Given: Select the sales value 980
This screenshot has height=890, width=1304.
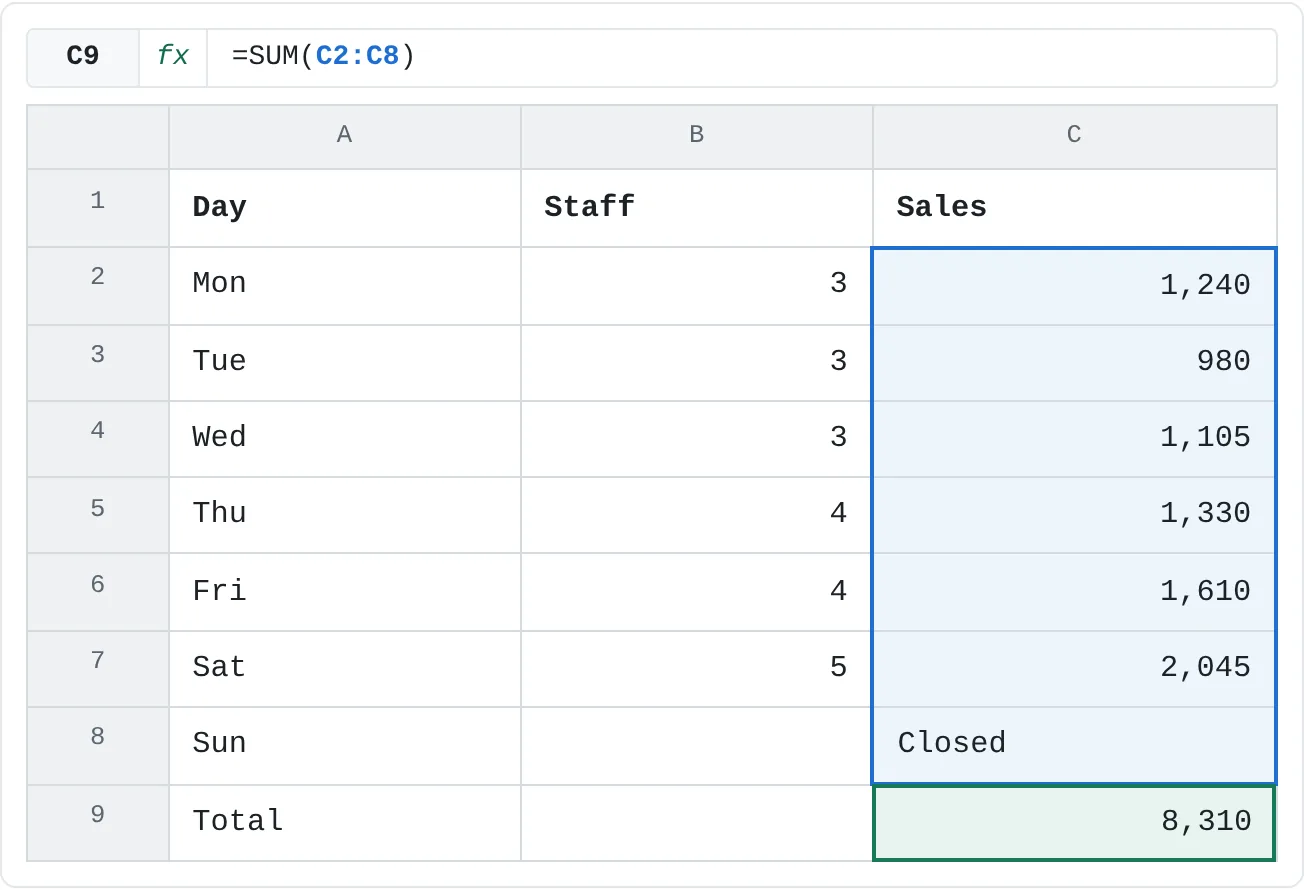Looking at the screenshot, I should point(1075,362).
